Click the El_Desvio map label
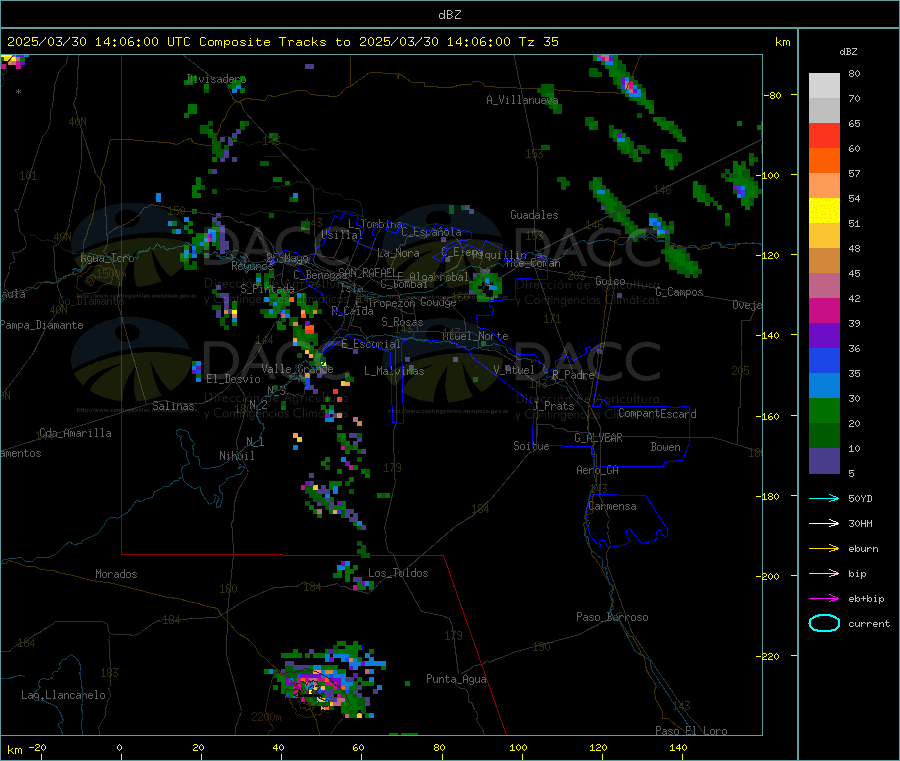The height and width of the screenshot is (761, 900). click(x=233, y=379)
